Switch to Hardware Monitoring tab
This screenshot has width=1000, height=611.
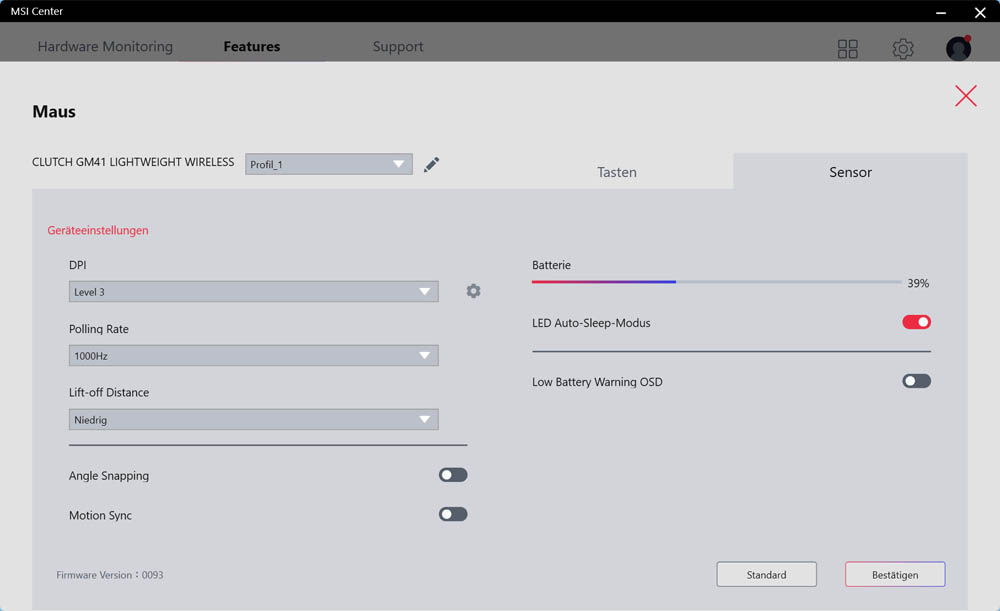(105, 47)
